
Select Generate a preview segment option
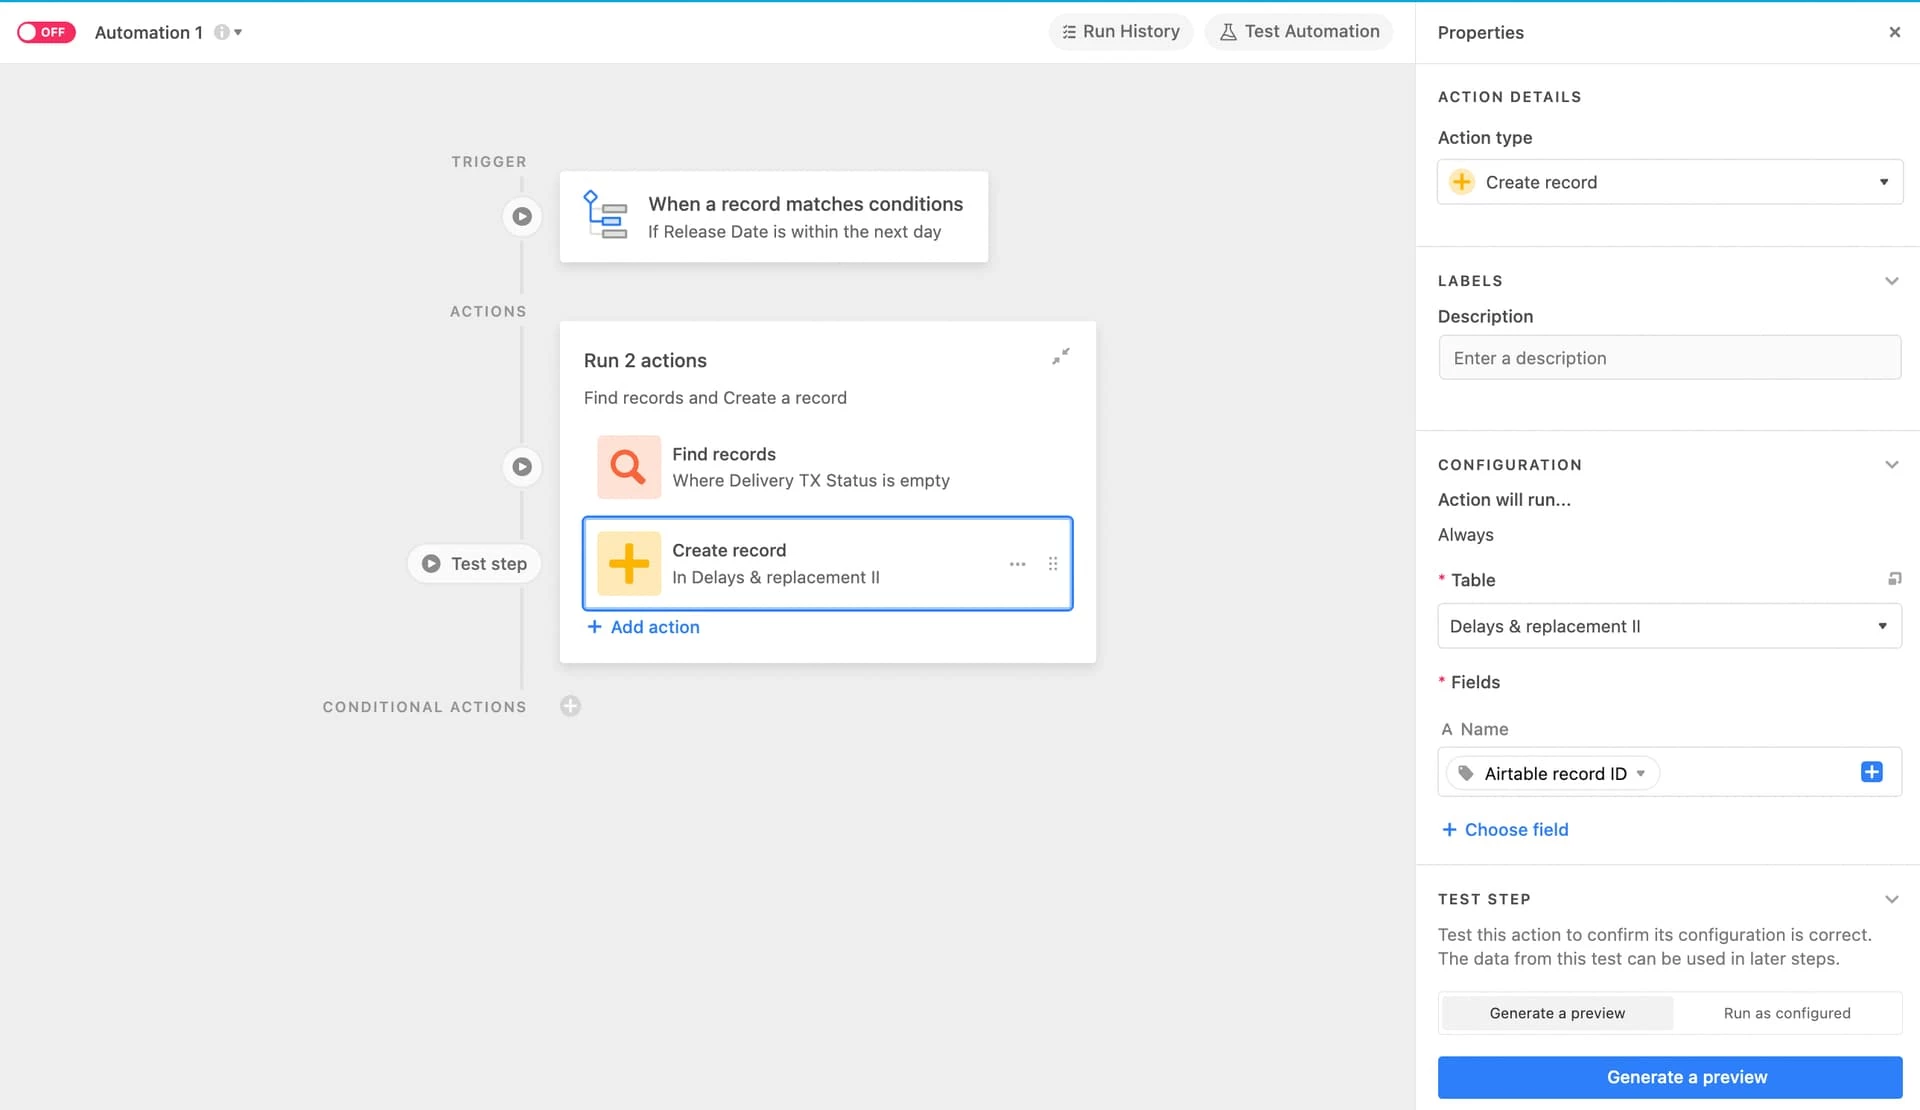click(1557, 1013)
